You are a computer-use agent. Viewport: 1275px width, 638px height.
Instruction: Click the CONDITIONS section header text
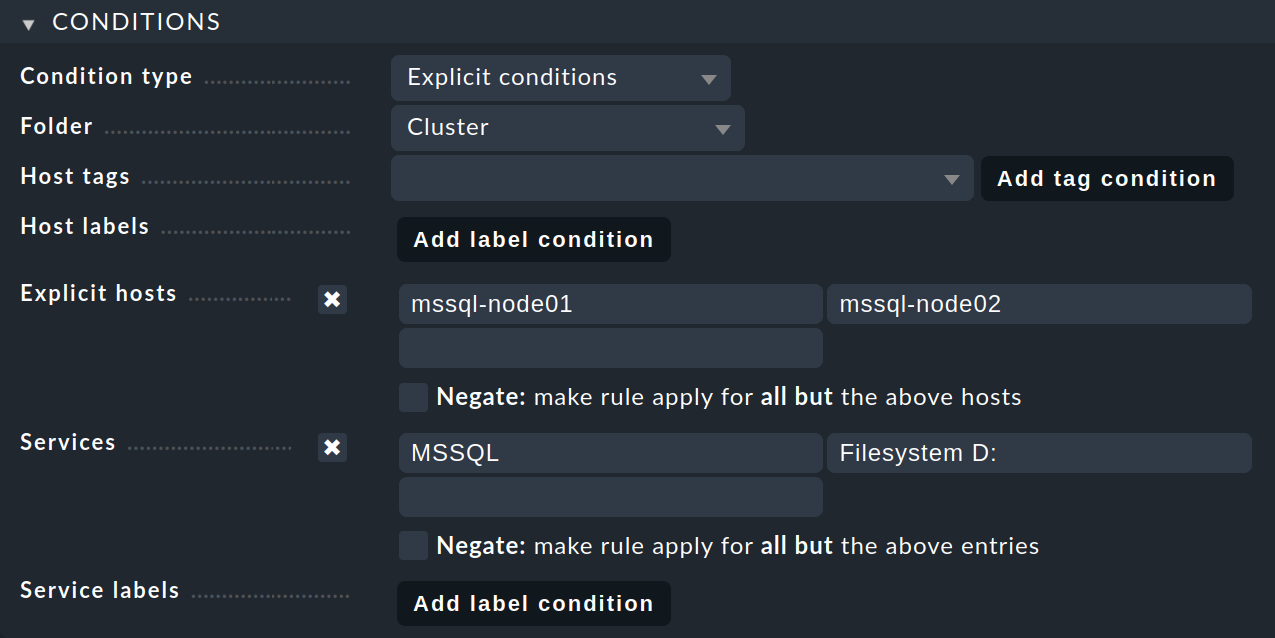click(136, 22)
